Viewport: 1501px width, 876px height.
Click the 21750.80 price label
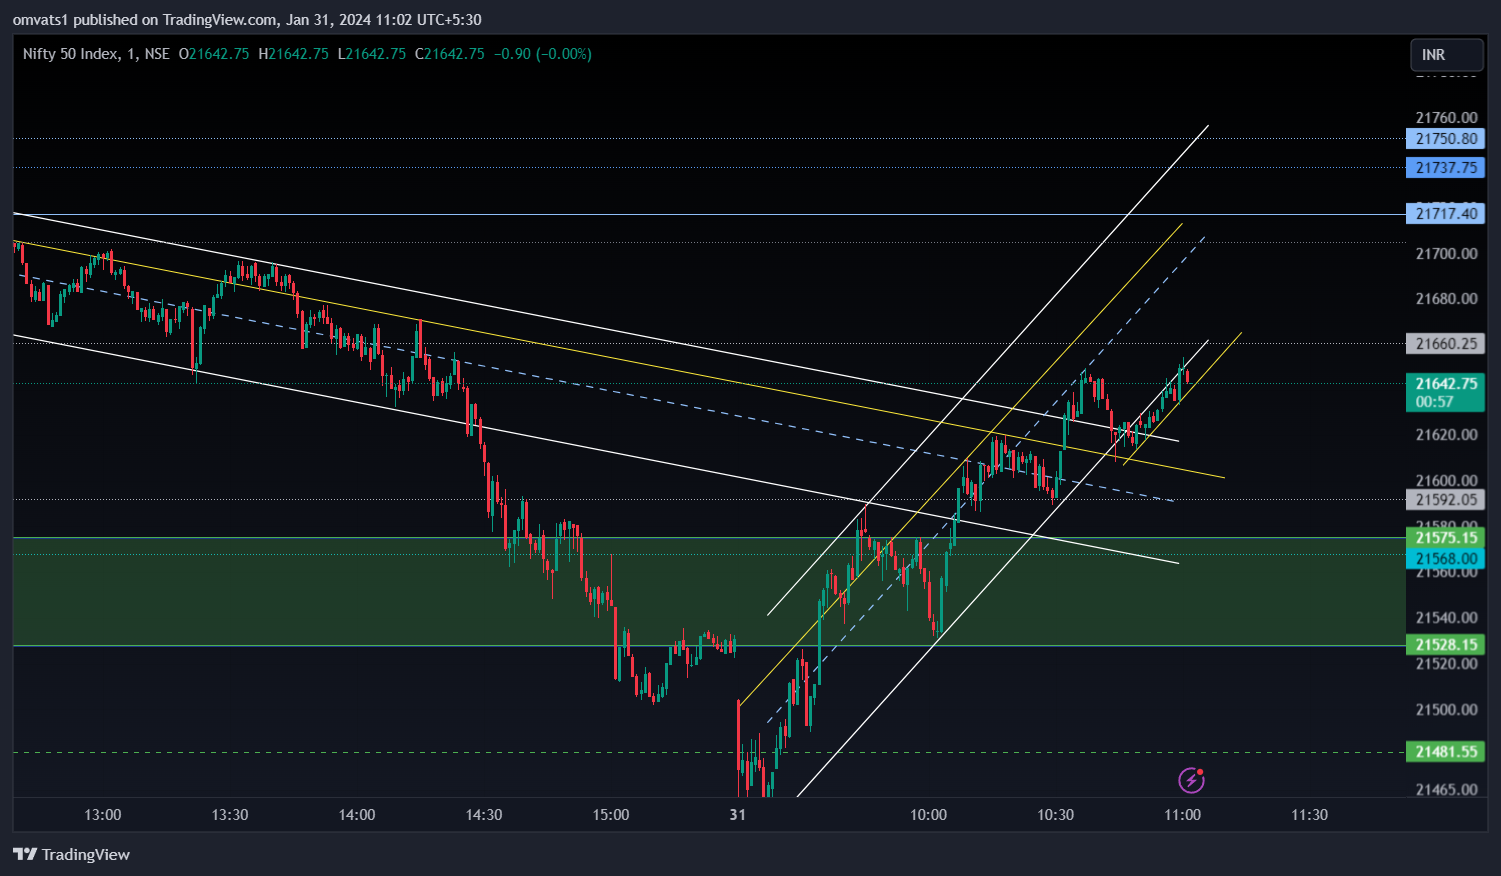(1446, 139)
